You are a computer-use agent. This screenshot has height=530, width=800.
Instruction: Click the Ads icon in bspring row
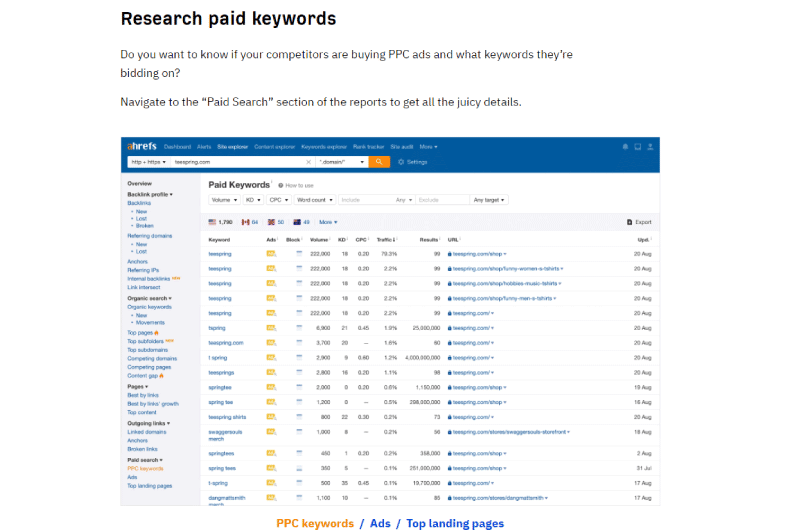pyautogui.click(x=271, y=327)
